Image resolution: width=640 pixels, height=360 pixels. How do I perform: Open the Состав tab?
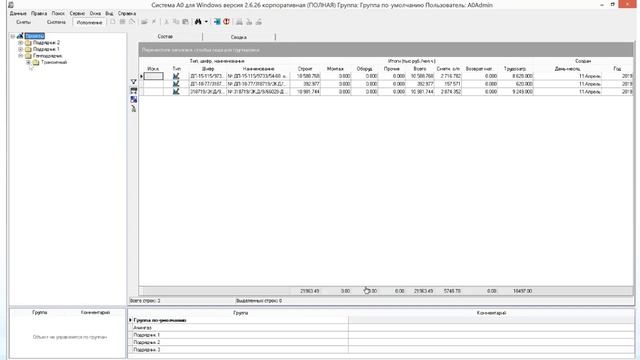pos(165,37)
